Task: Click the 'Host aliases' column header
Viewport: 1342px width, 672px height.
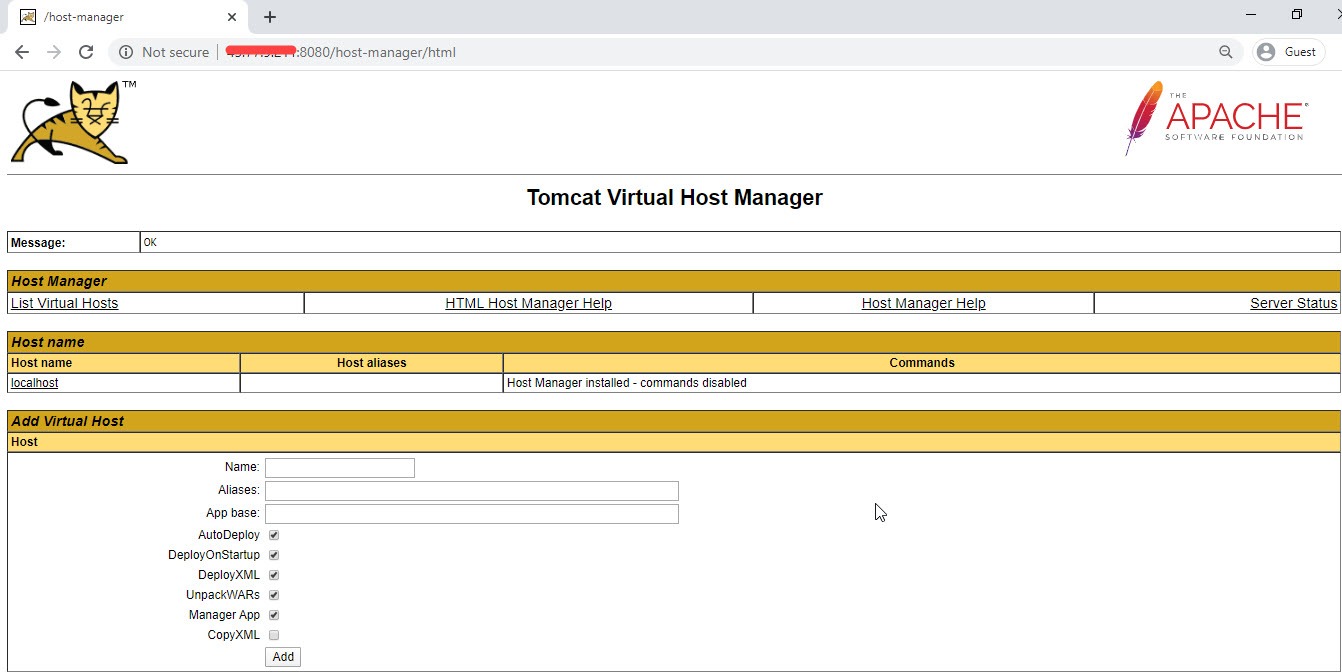Action: point(372,363)
